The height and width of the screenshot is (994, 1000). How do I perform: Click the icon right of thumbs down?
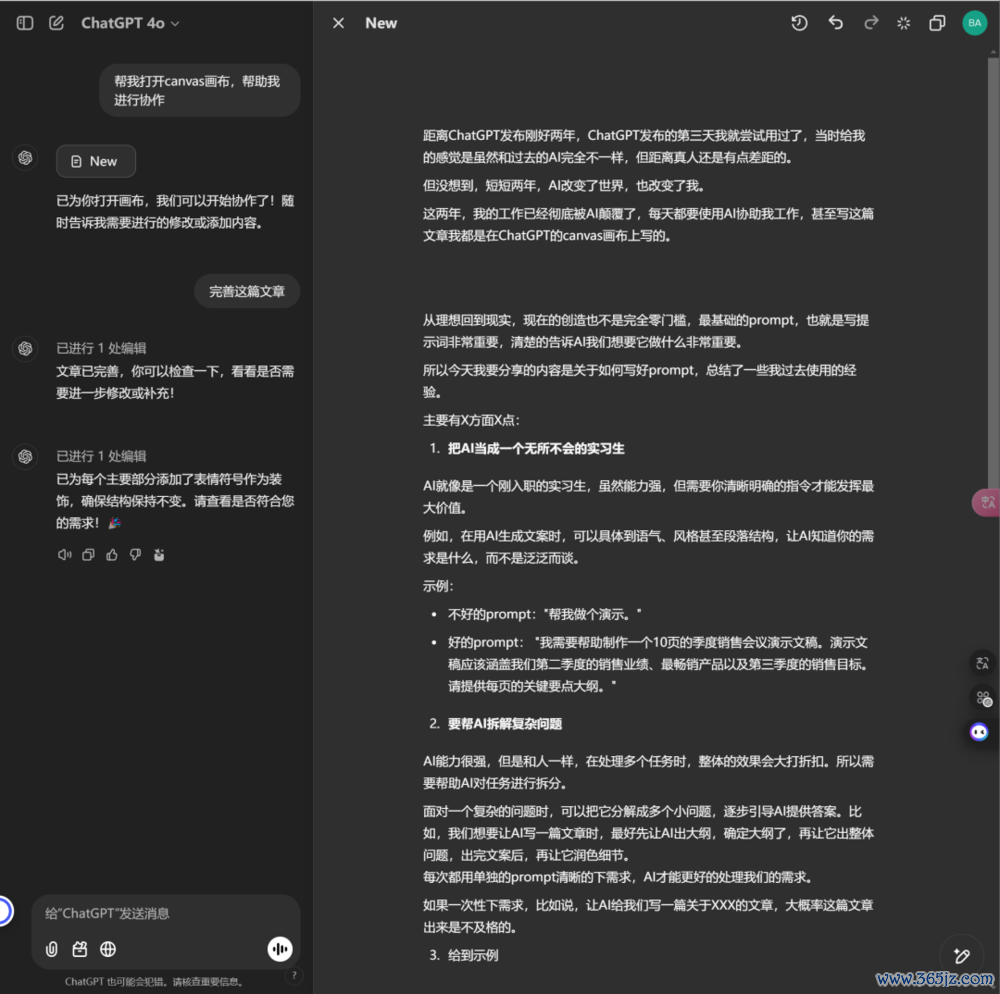(159, 555)
